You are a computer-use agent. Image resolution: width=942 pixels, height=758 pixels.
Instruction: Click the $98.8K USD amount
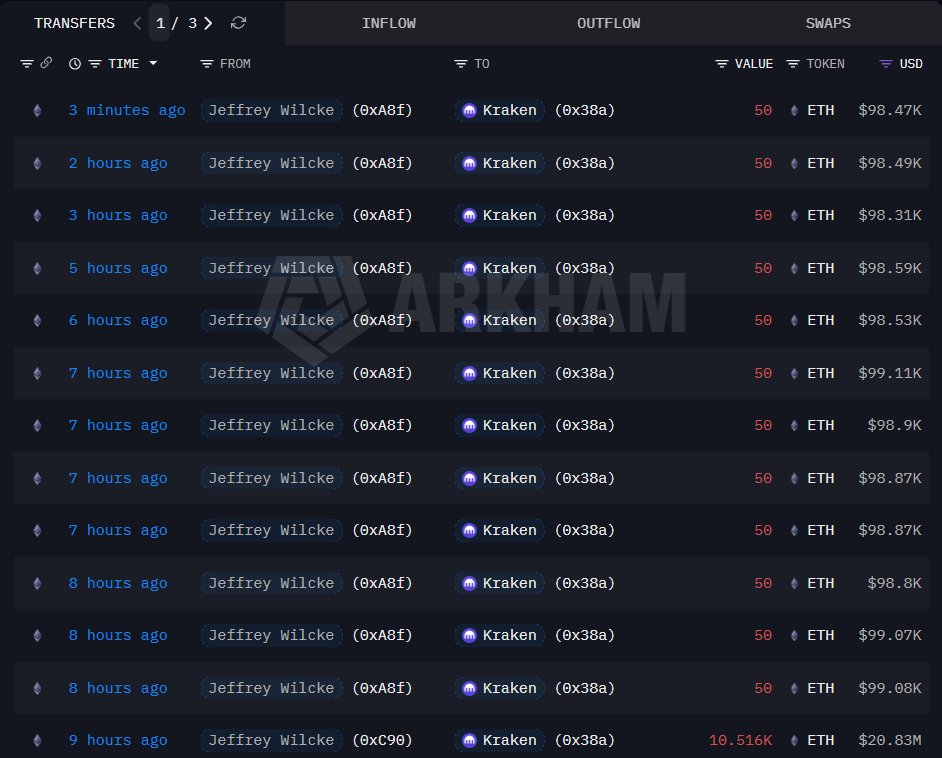click(x=894, y=583)
